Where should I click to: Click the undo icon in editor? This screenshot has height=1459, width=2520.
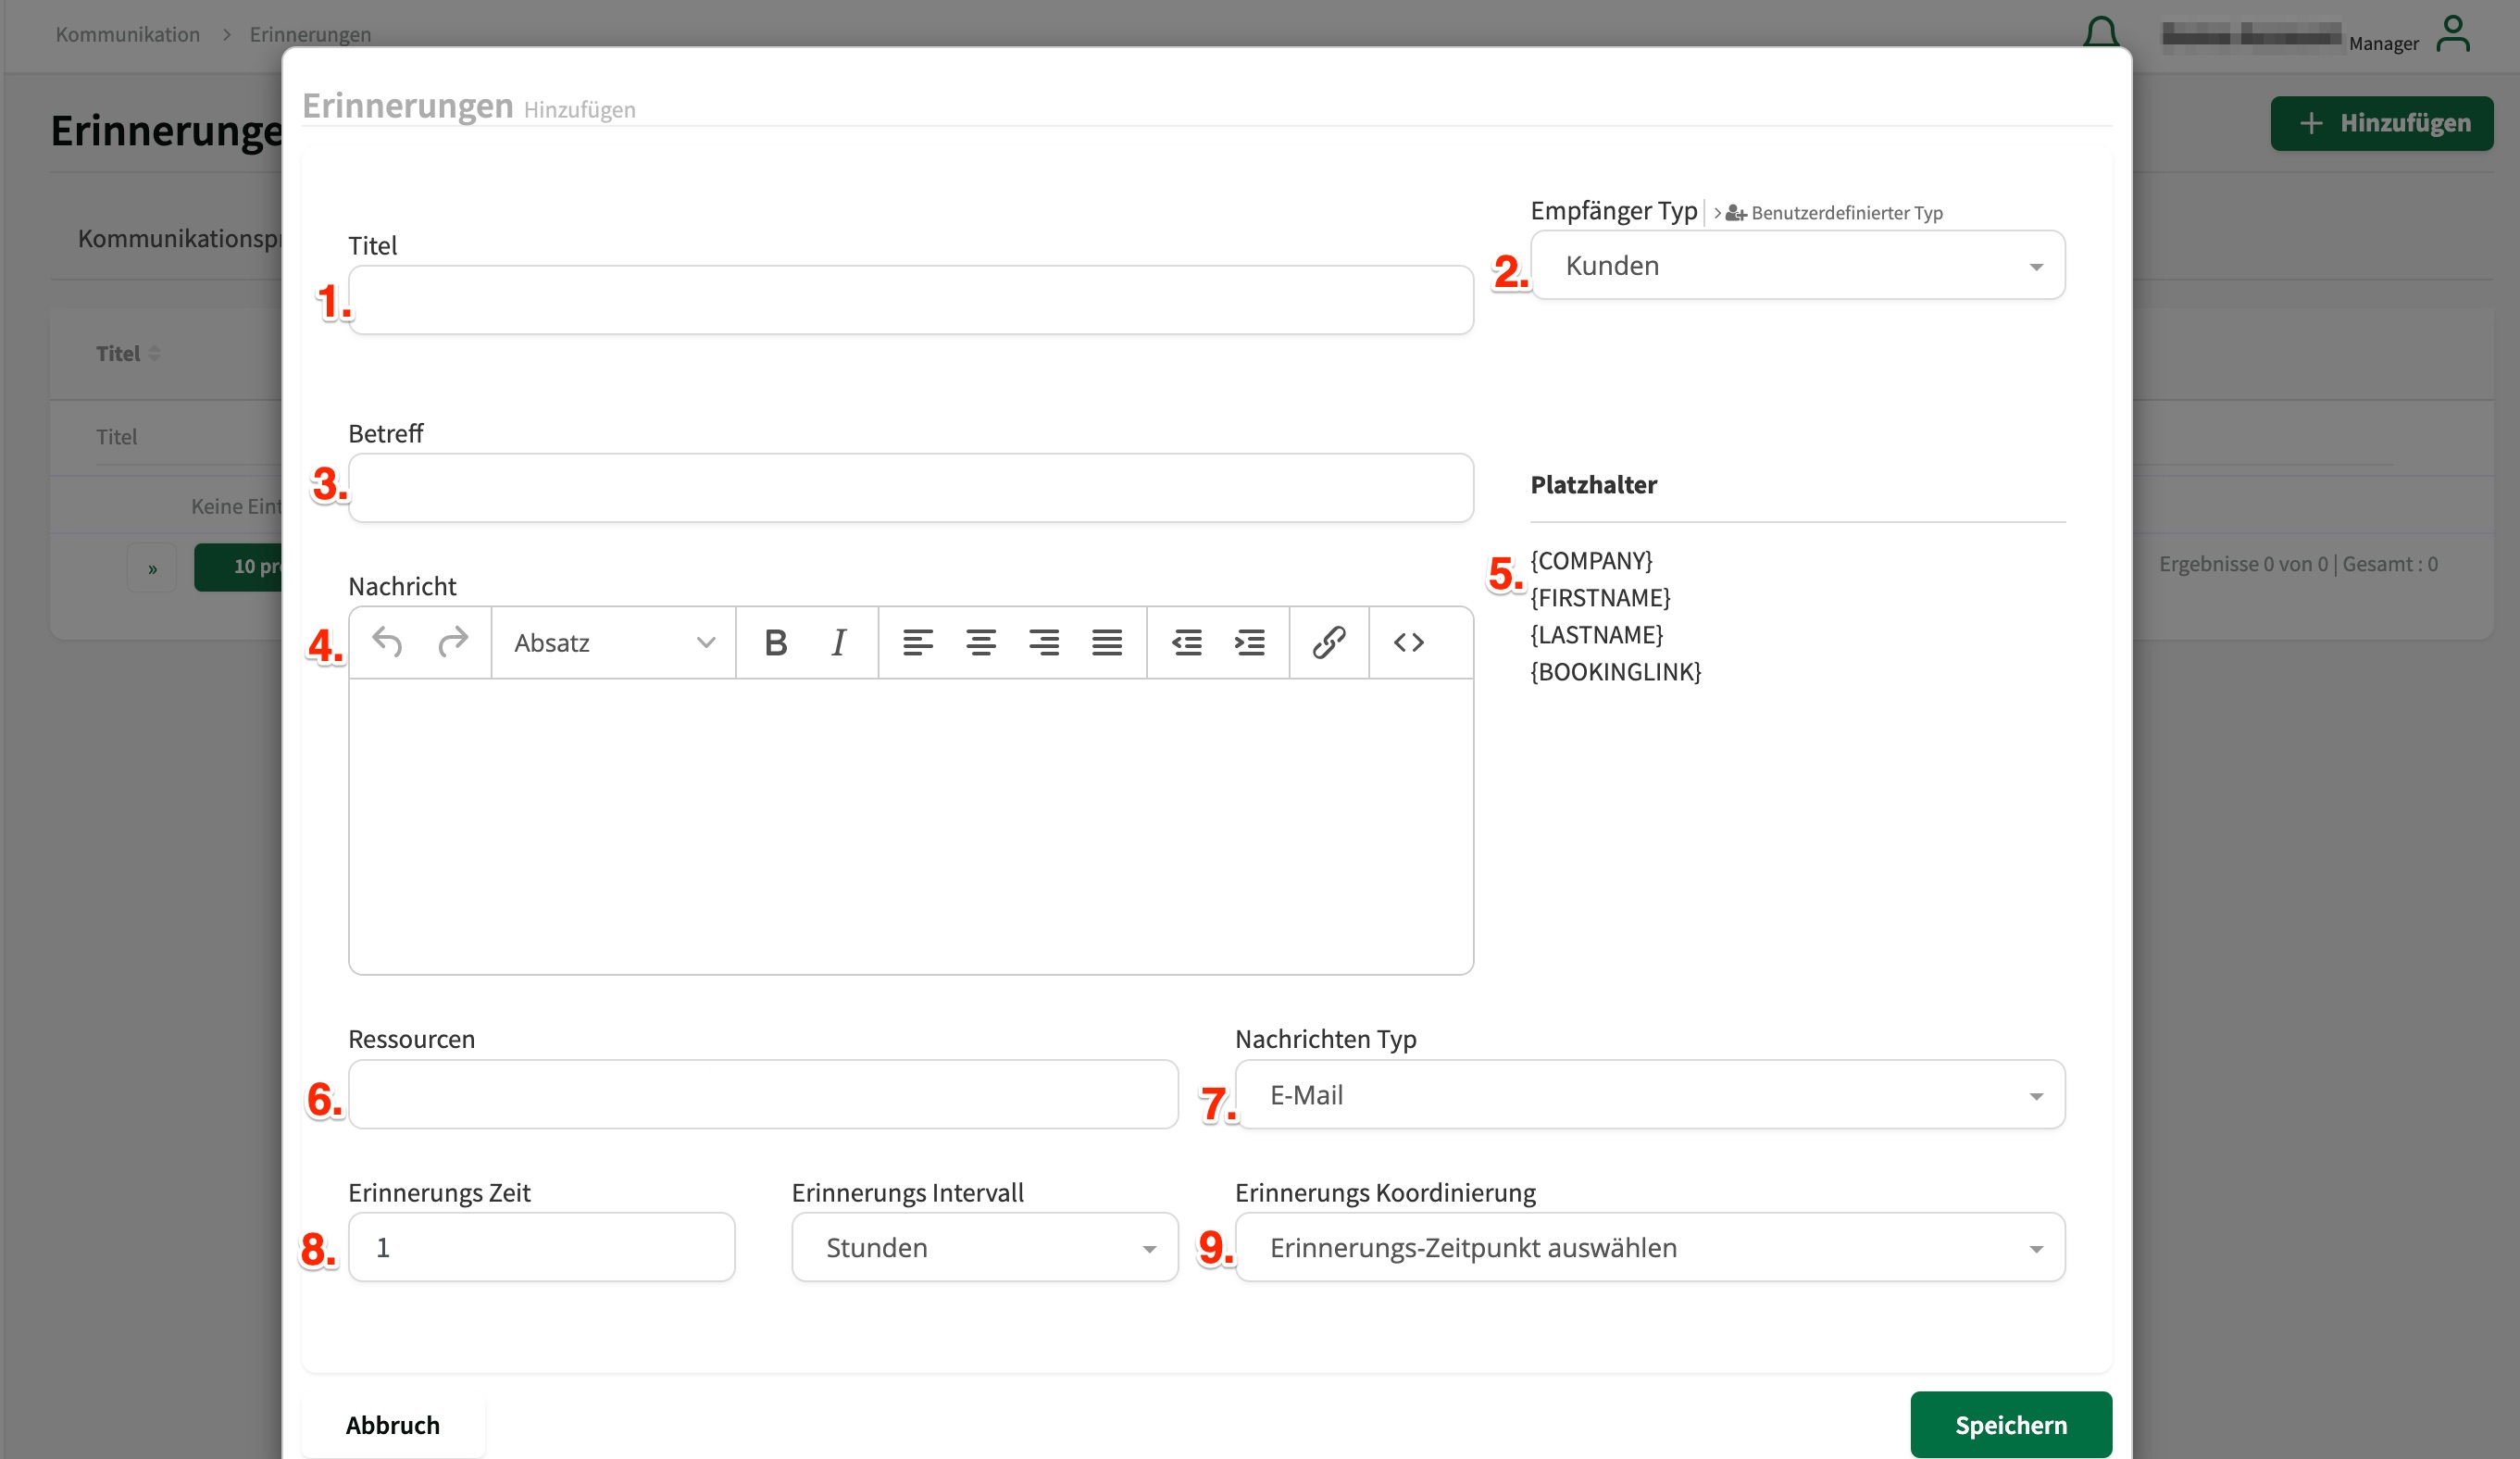click(x=387, y=642)
